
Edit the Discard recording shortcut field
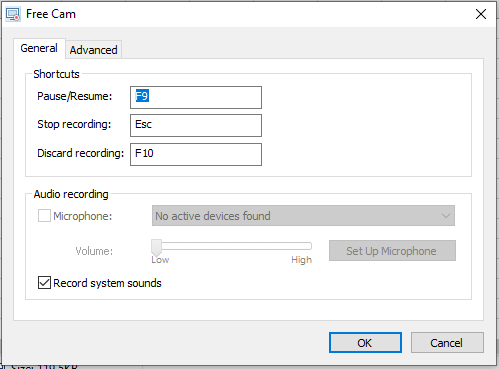pyautogui.click(x=196, y=154)
